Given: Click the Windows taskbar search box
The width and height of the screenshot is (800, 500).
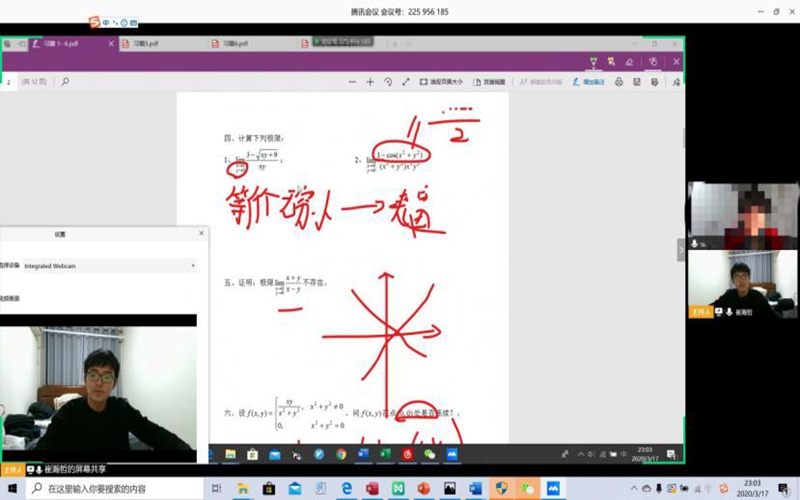Looking at the screenshot, I should 110,489.
